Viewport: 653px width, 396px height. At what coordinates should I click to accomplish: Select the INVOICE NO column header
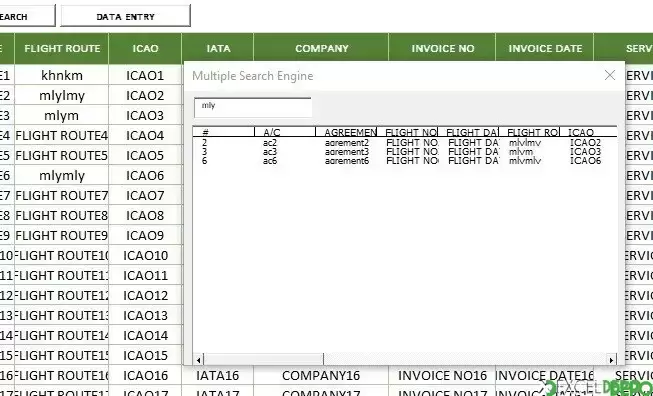point(442,48)
